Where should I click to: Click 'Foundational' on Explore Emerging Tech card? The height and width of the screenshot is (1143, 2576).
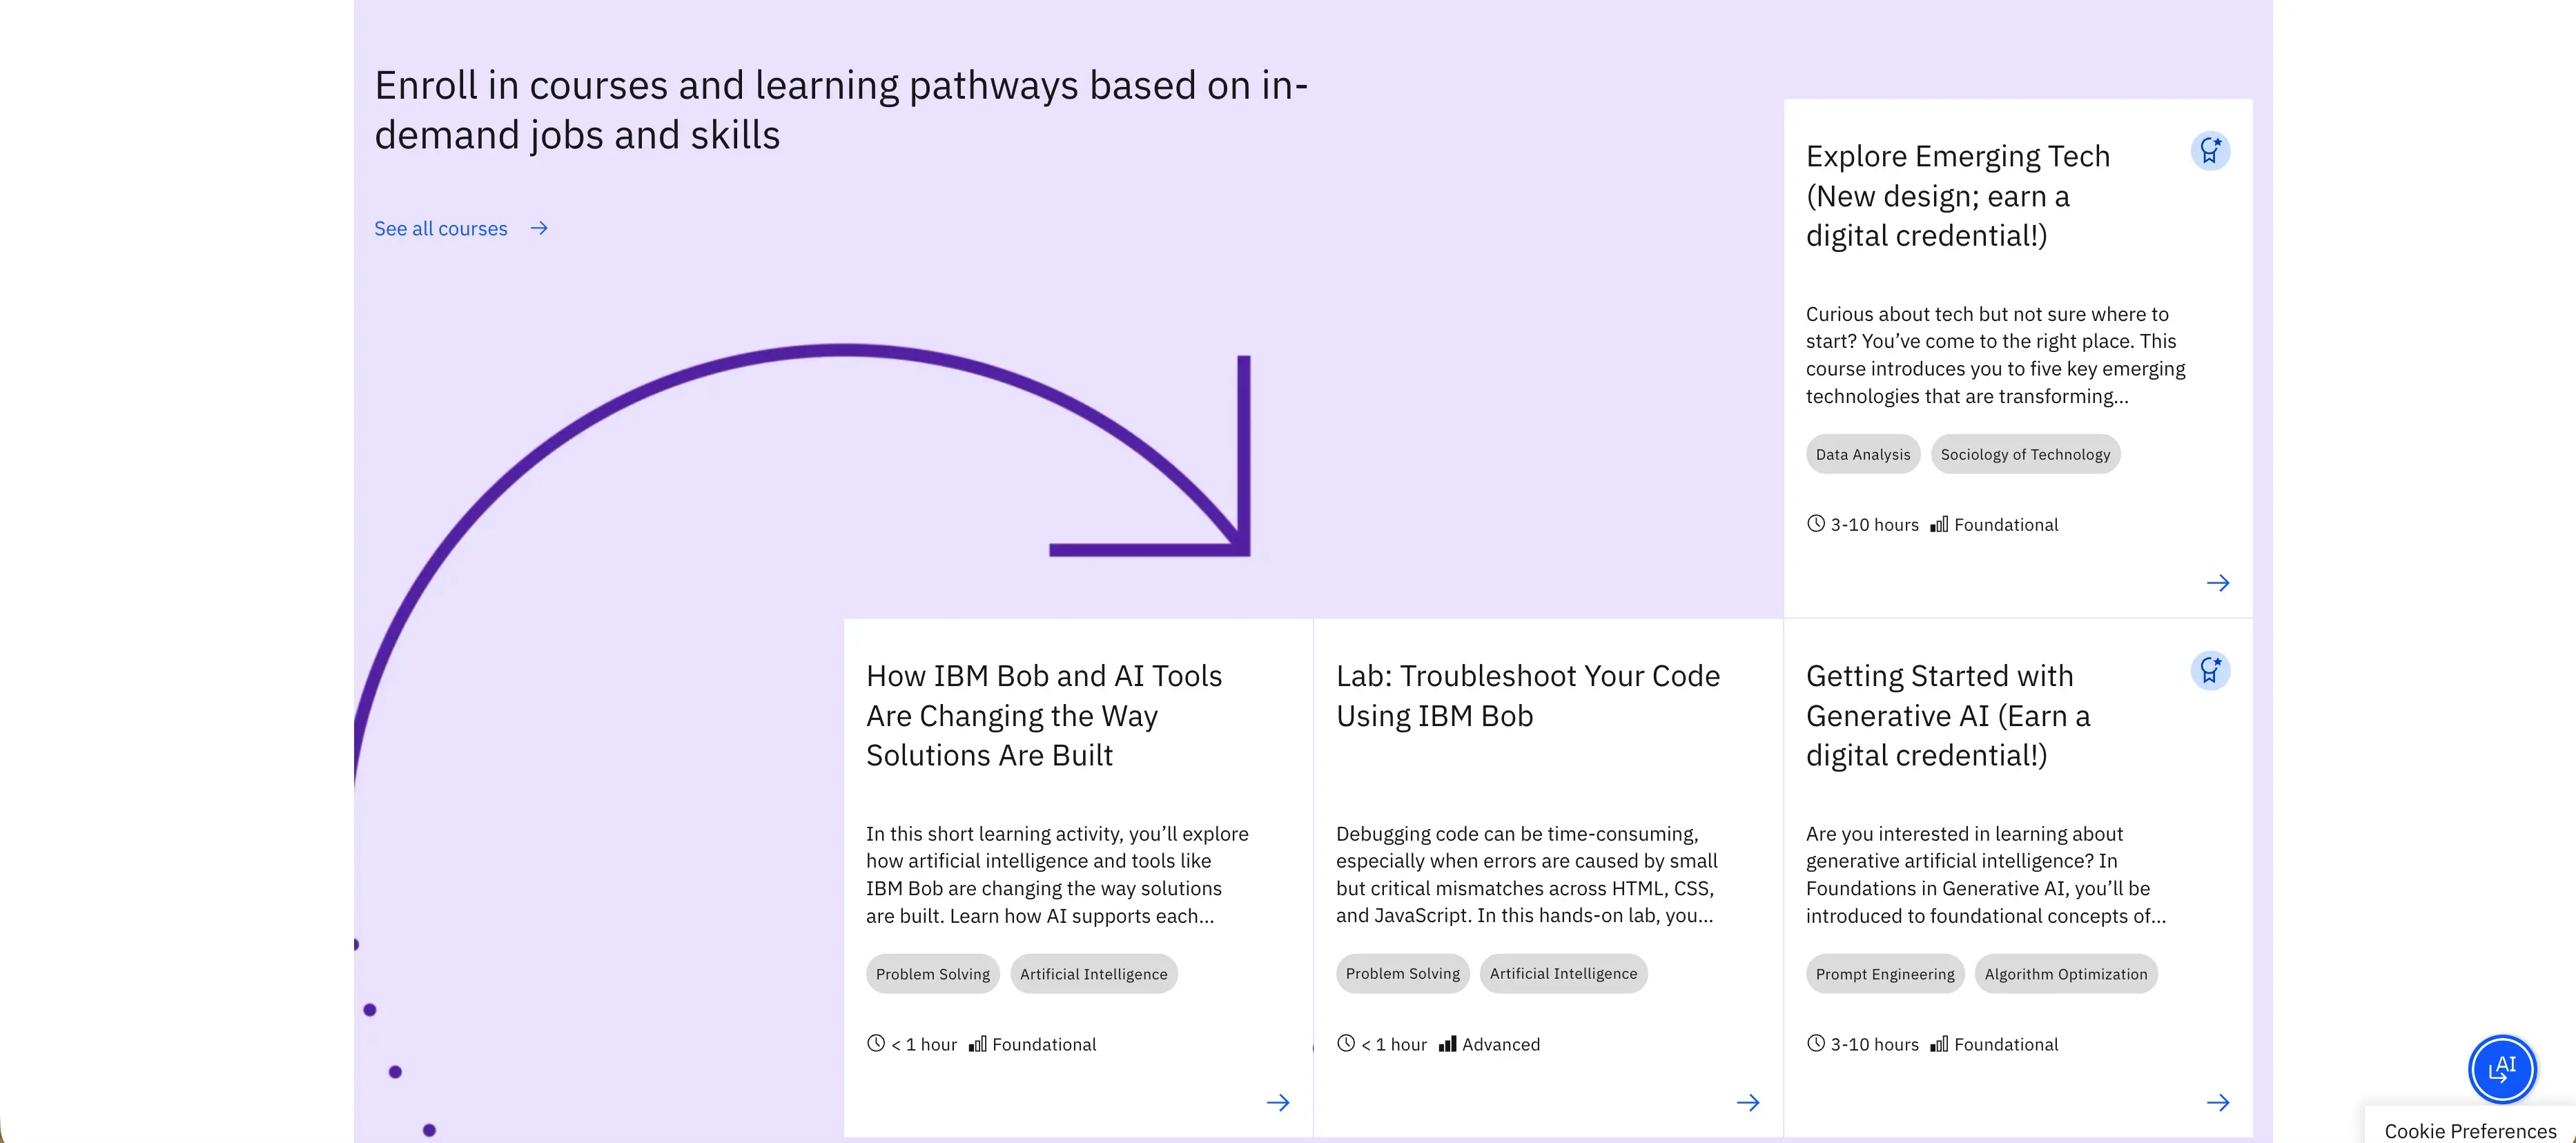click(2006, 525)
